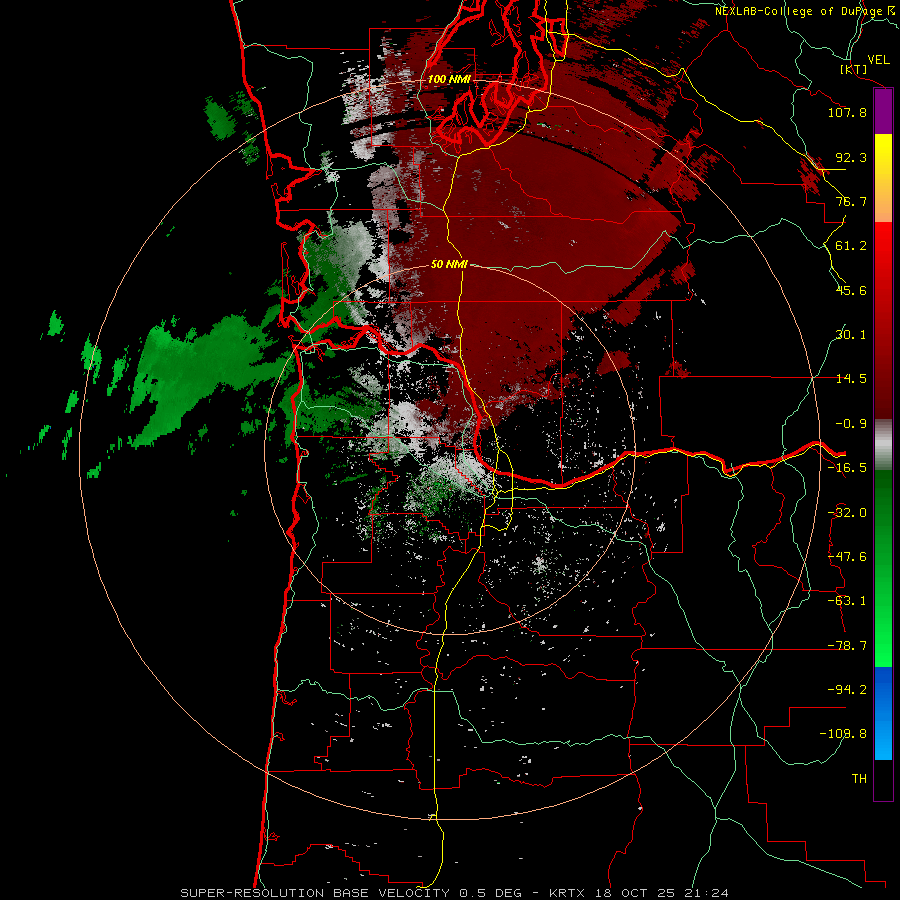900x900 pixels.
Task: Click the -109.8 velocity legend value
Action: pyautogui.click(x=843, y=734)
